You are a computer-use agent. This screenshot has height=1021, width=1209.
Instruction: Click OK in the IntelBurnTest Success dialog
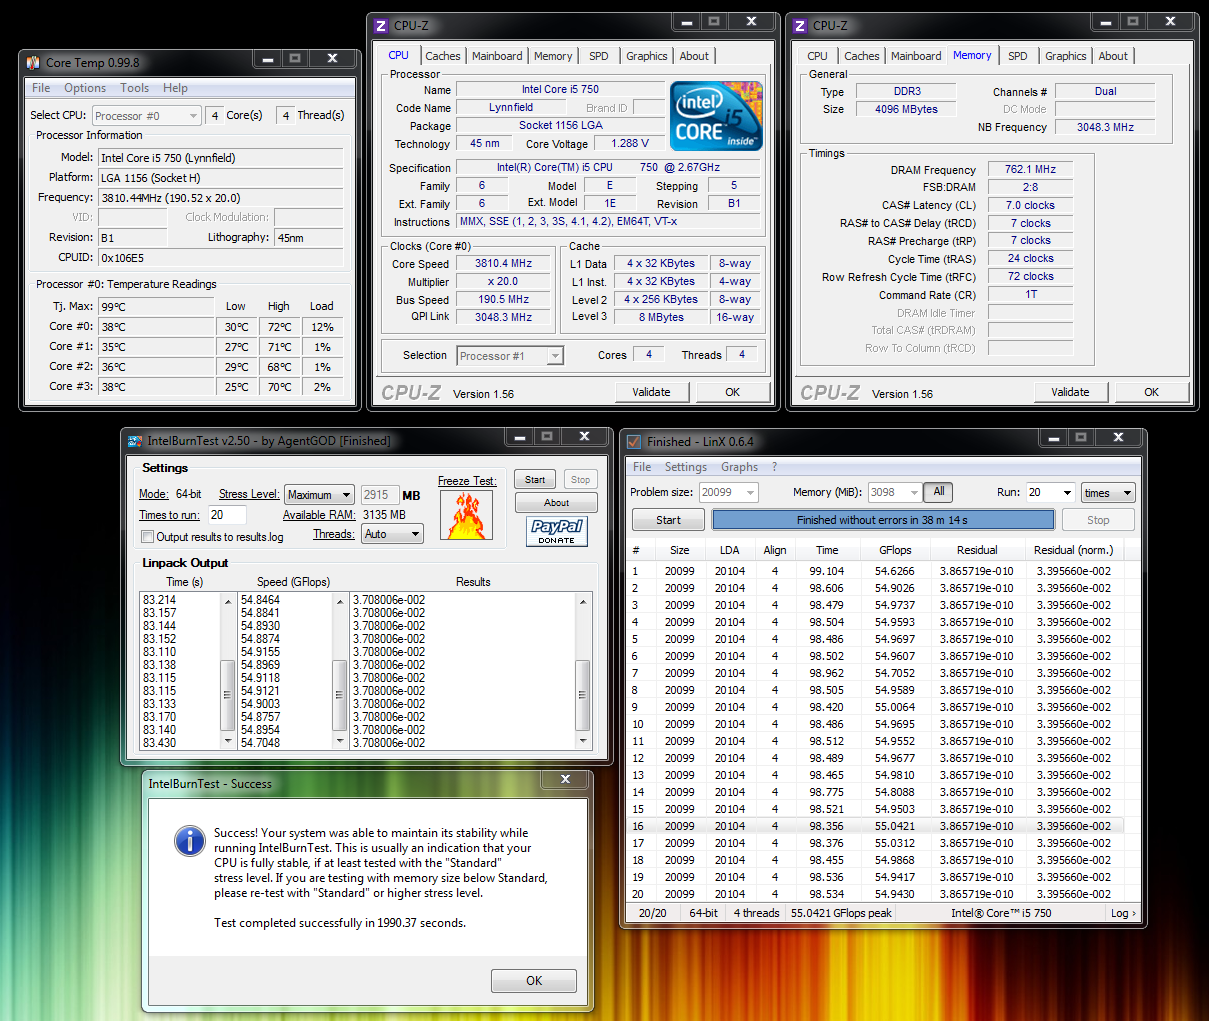(x=534, y=981)
